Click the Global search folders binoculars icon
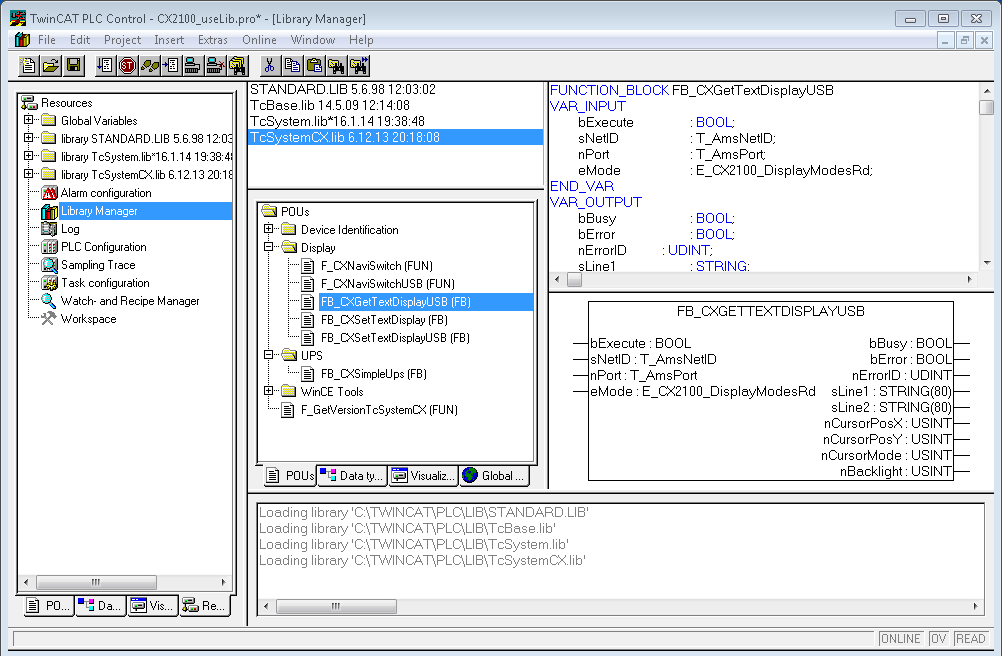 (237, 65)
